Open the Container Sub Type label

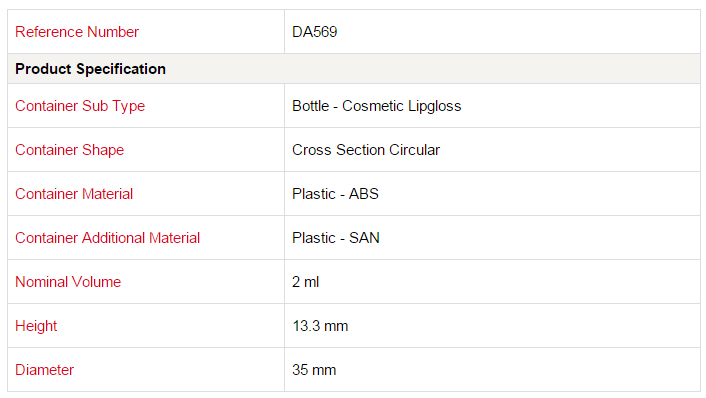click(80, 106)
